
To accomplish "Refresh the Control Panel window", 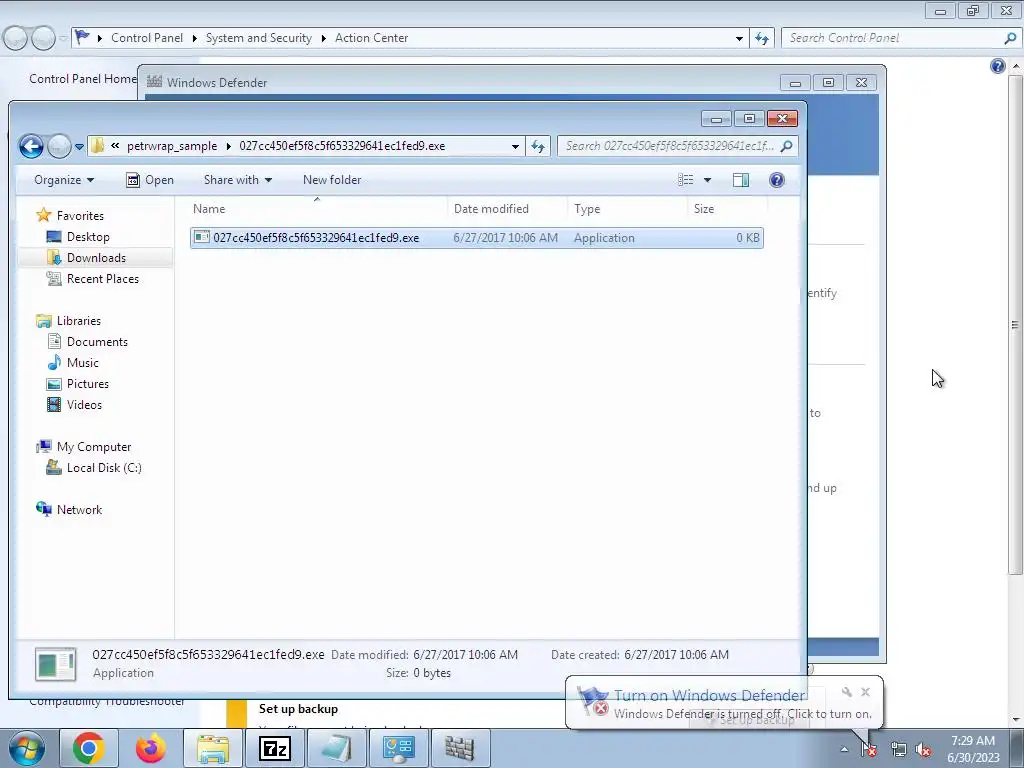I will pyautogui.click(x=761, y=39).
